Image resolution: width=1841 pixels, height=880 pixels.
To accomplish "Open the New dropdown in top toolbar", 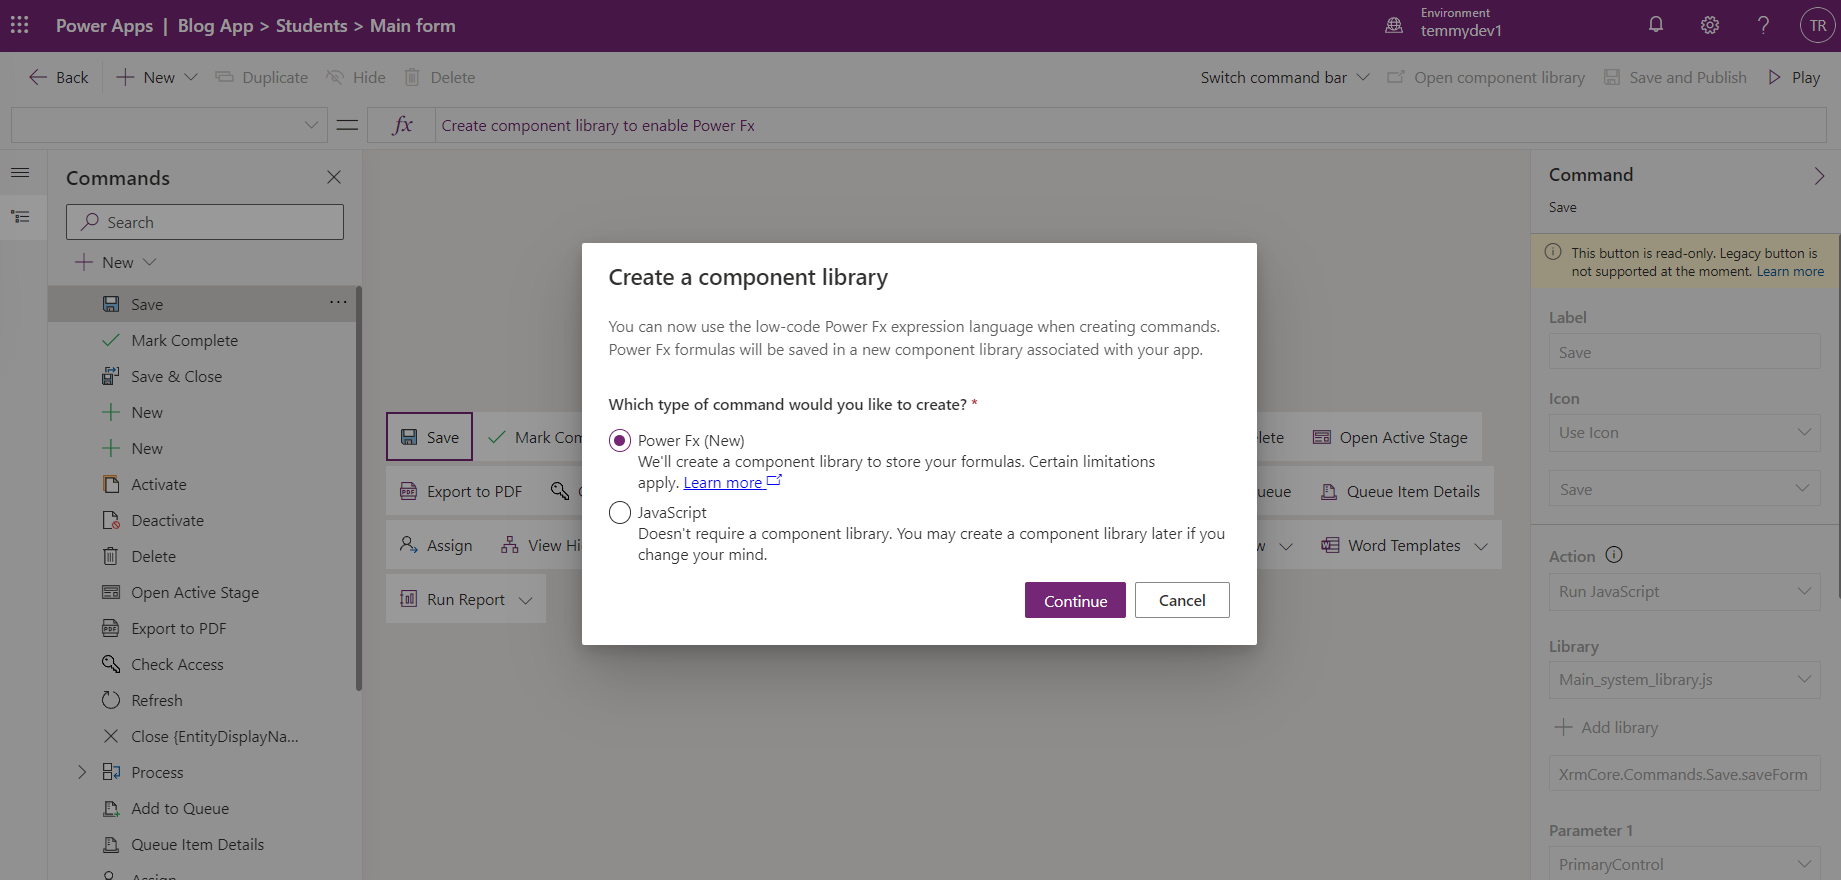I will [x=157, y=77].
